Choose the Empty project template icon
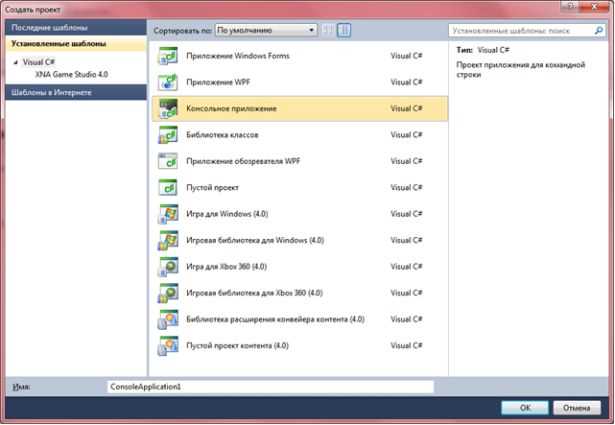Image resolution: width=615 pixels, height=425 pixels. click(x=168, y=187)
